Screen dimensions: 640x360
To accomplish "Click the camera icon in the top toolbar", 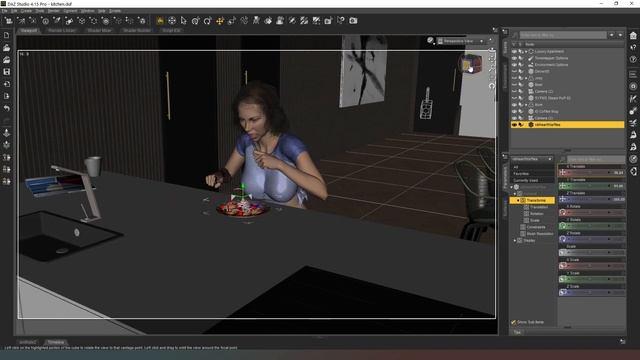I will [x=353, y=20].
